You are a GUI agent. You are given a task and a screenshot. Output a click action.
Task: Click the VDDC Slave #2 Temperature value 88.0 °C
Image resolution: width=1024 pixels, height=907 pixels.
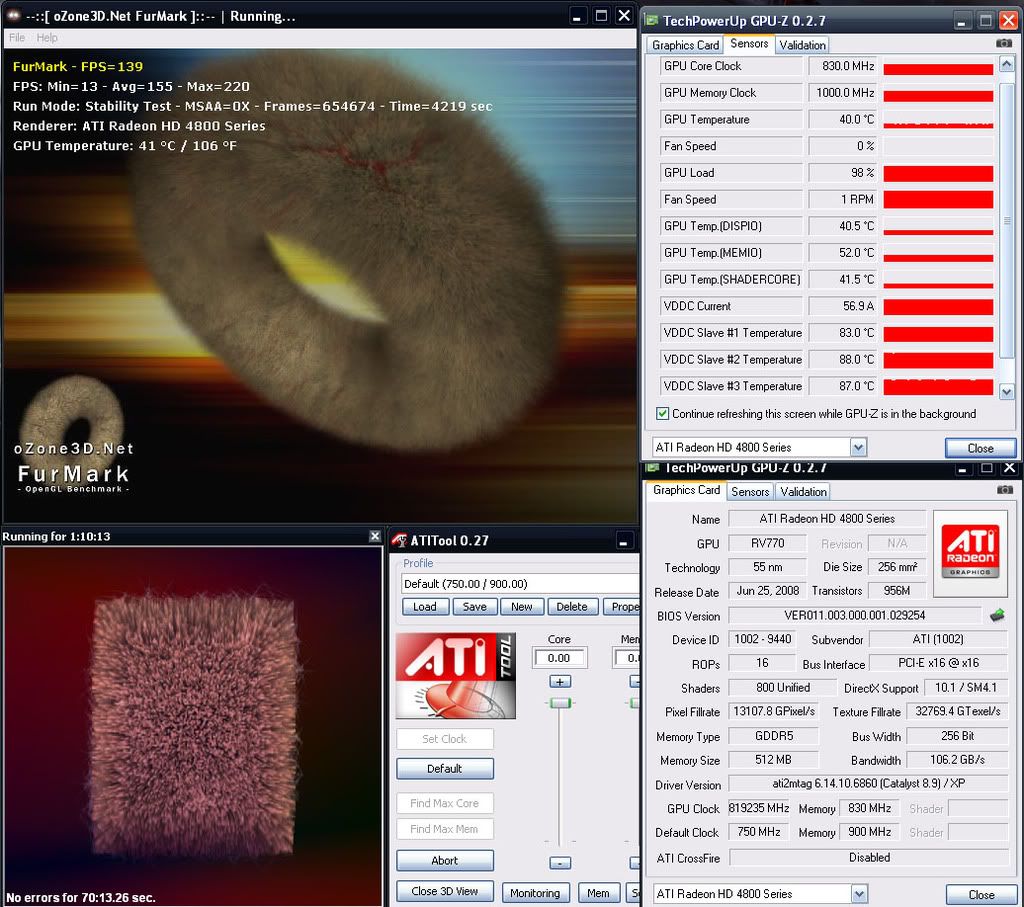click(842, 359)
